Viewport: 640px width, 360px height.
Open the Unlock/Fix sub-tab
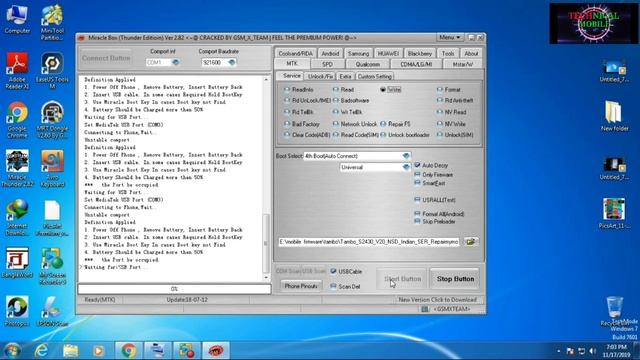pos(320,76)
